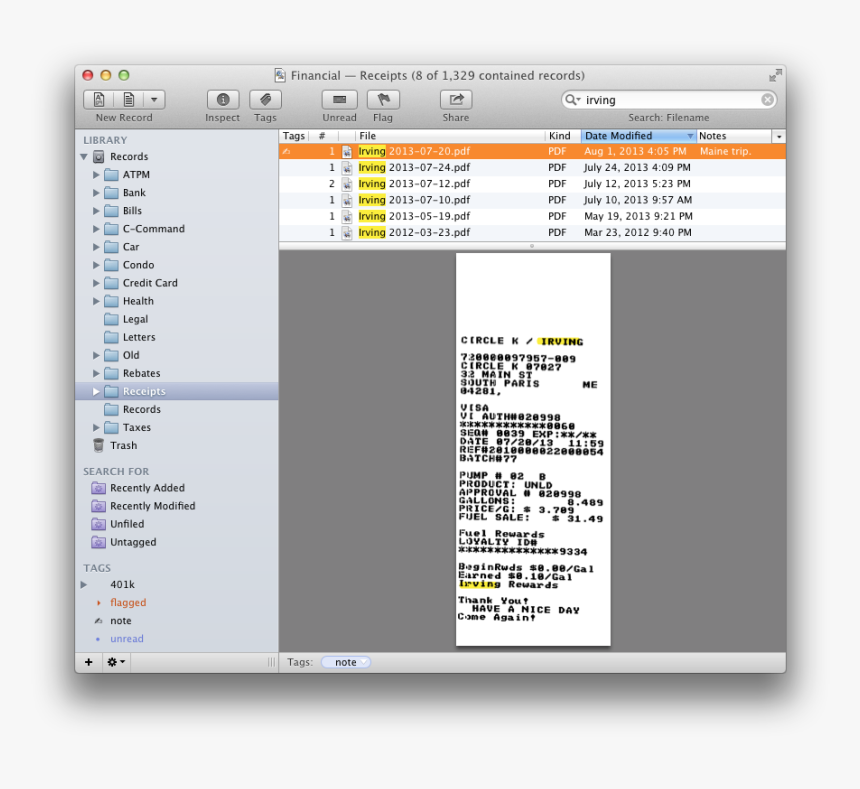Open the Date Modified column sort menu
Screen dimensions: 860x789
point(690,135)
